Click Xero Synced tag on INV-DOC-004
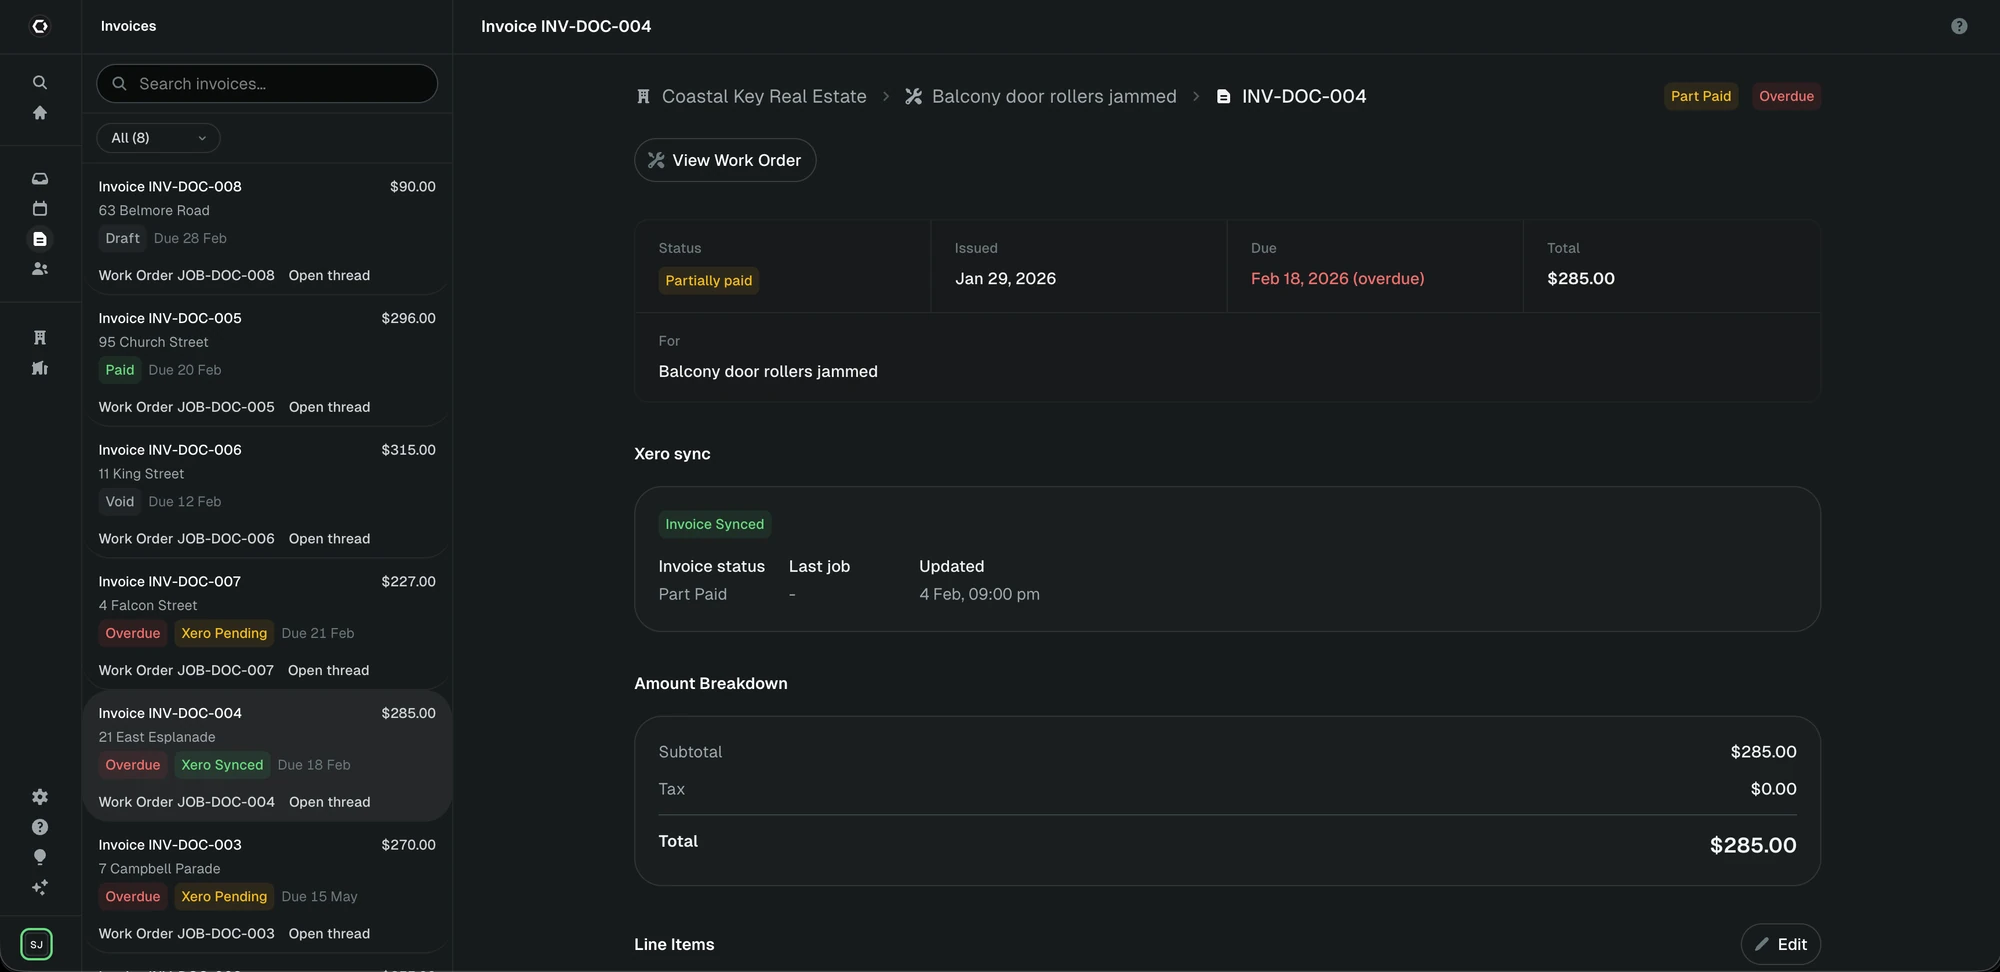 point(222,765)
